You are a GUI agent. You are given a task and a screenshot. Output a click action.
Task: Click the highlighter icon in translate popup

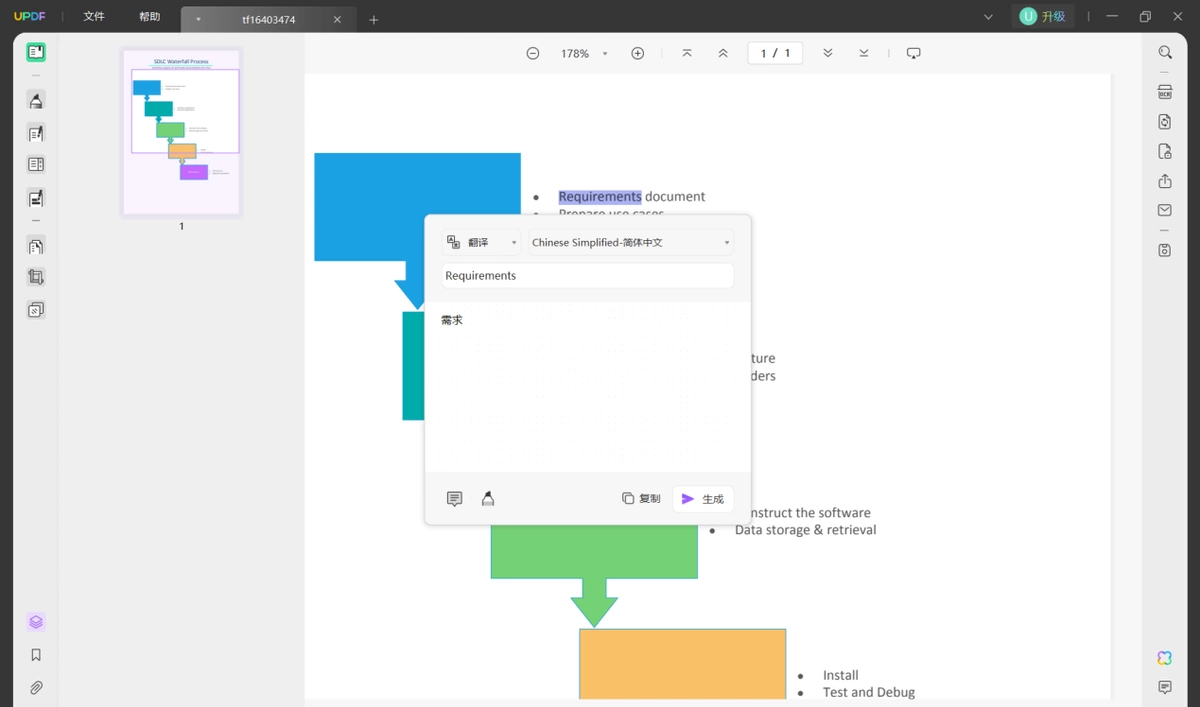(488, 498)
